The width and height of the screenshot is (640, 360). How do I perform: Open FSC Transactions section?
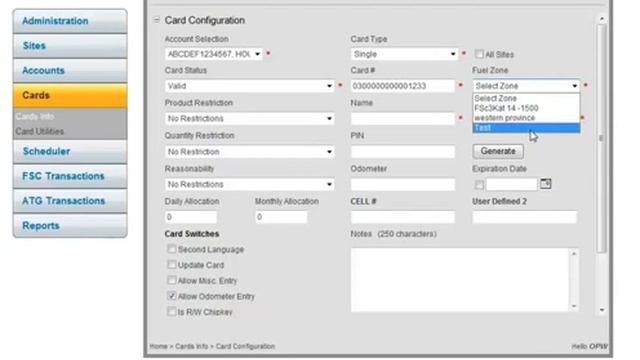pos(70,176)
